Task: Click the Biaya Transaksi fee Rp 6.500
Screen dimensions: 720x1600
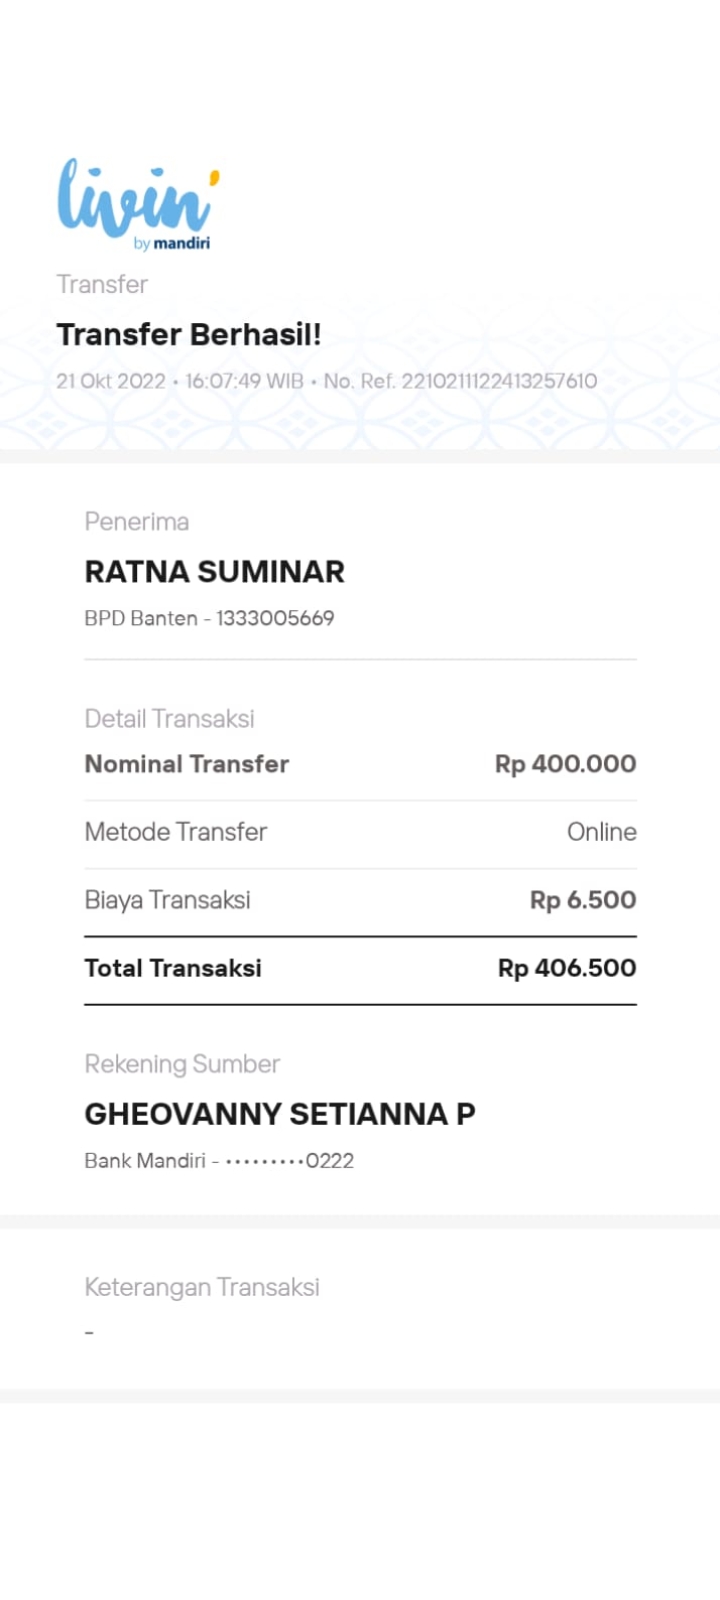Action: click(582, 899)
